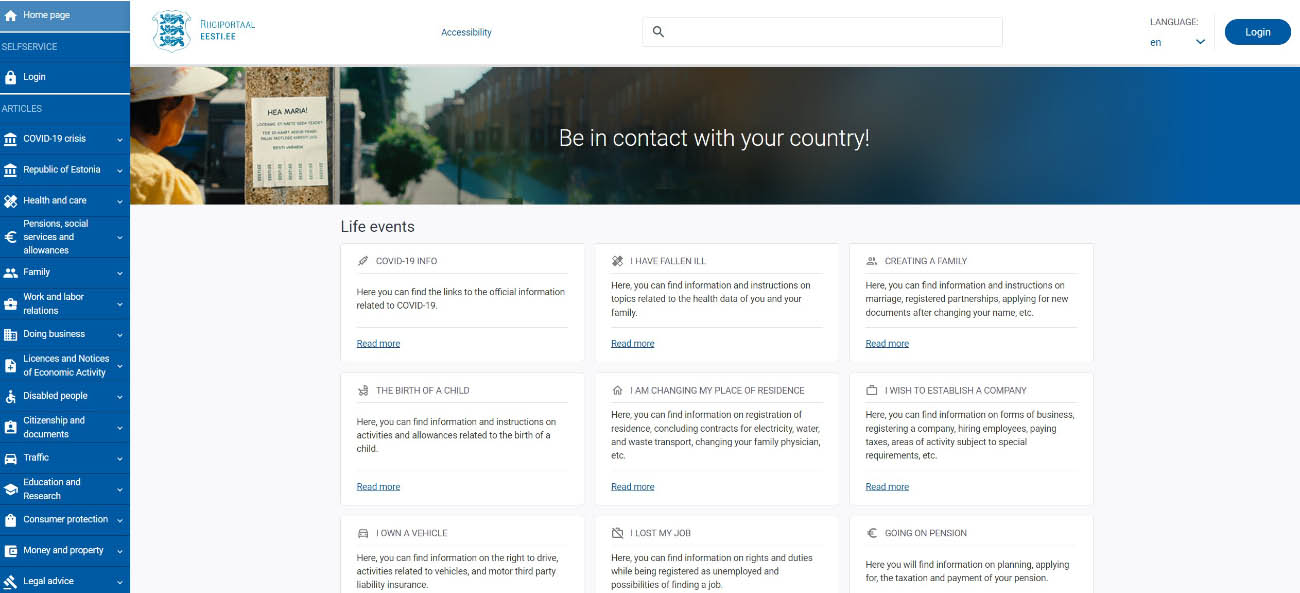Image resolution: width=1300 pixels, height=593 pixels.
Task: Click the Doing business building icon
Action: [11, 335]
